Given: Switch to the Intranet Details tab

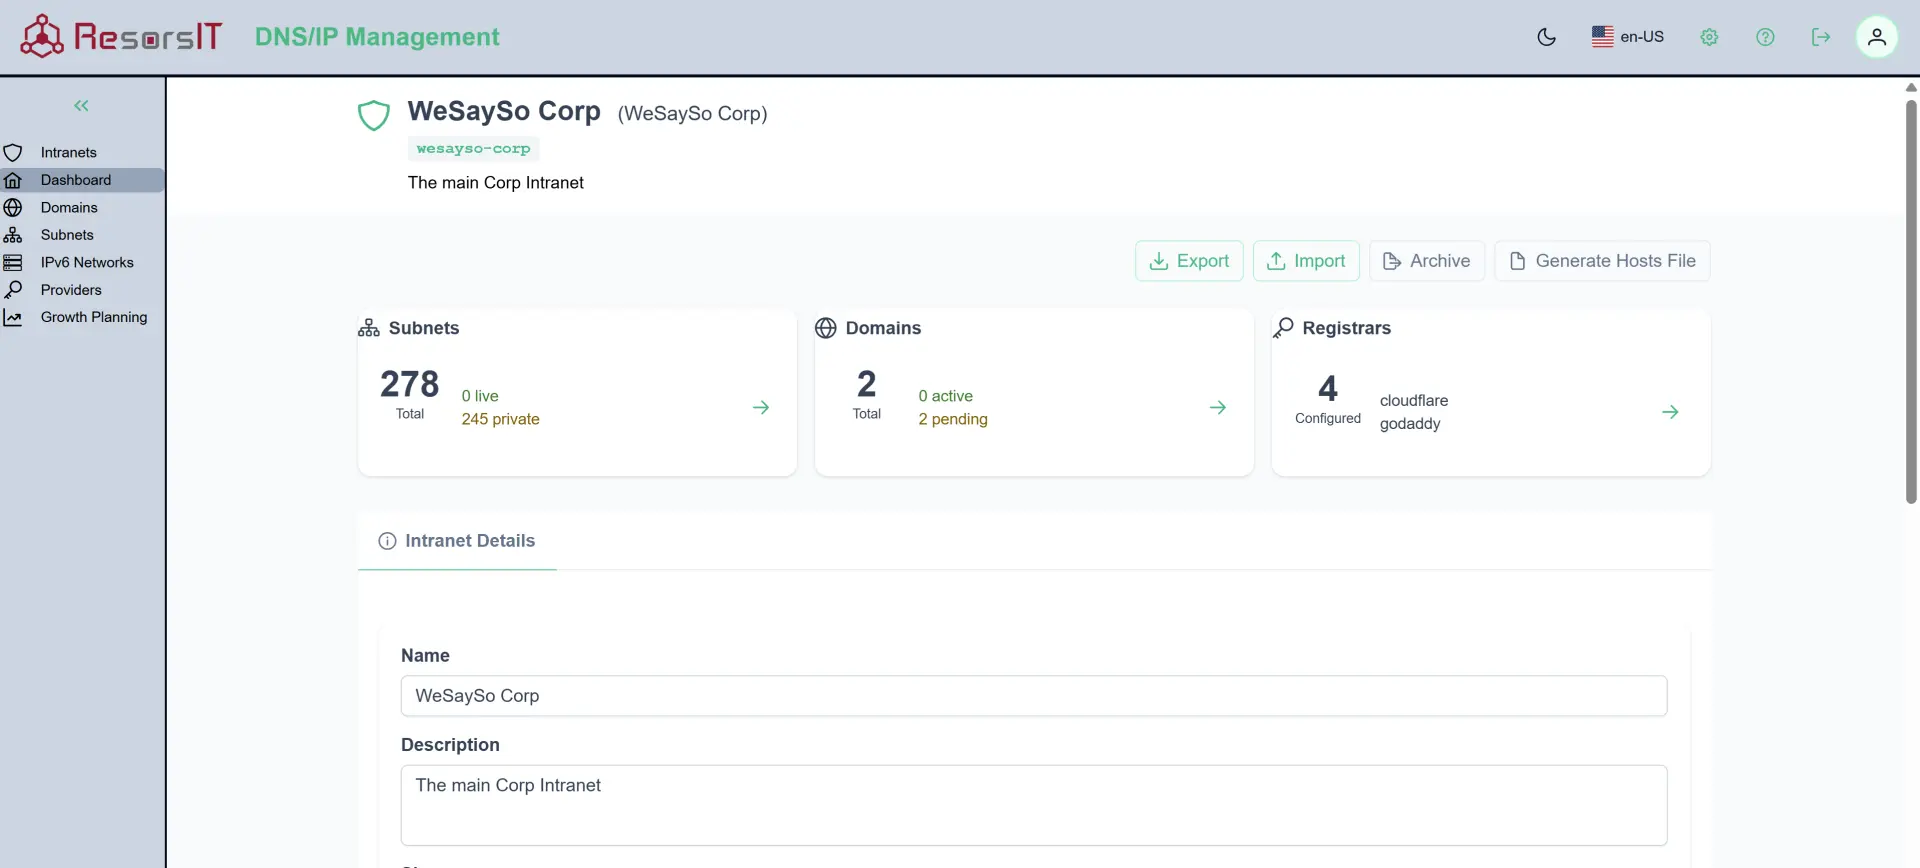Looking at the screenshot, I should pos(457,541).
